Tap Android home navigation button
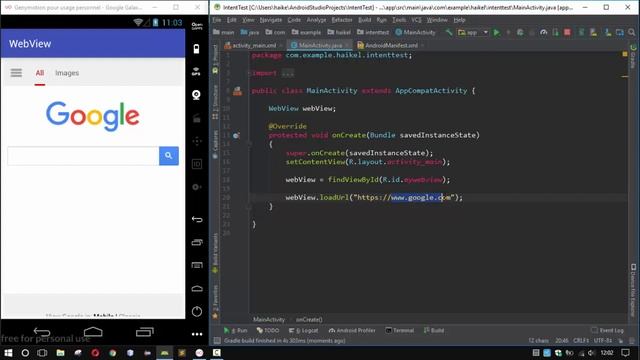640x360 pixels. pos(93,331)
